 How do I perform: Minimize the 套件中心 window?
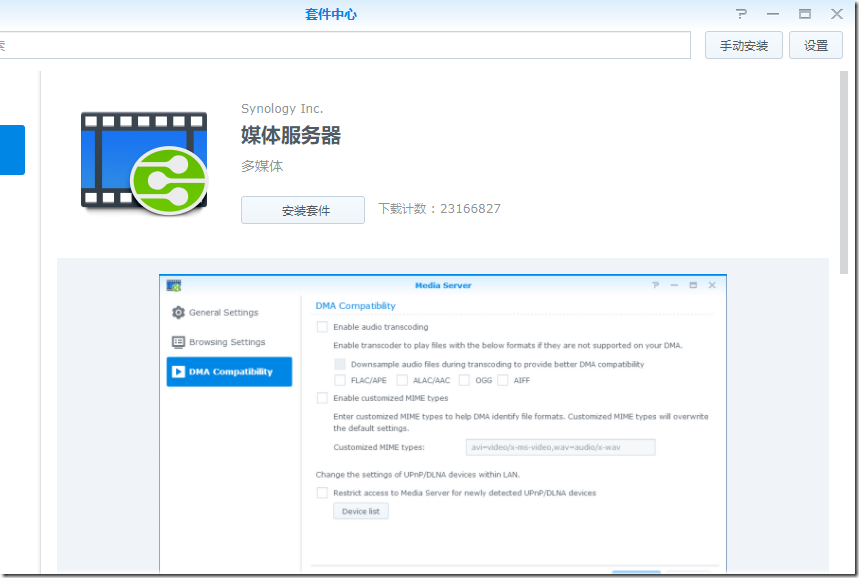[x=773, y=14]
